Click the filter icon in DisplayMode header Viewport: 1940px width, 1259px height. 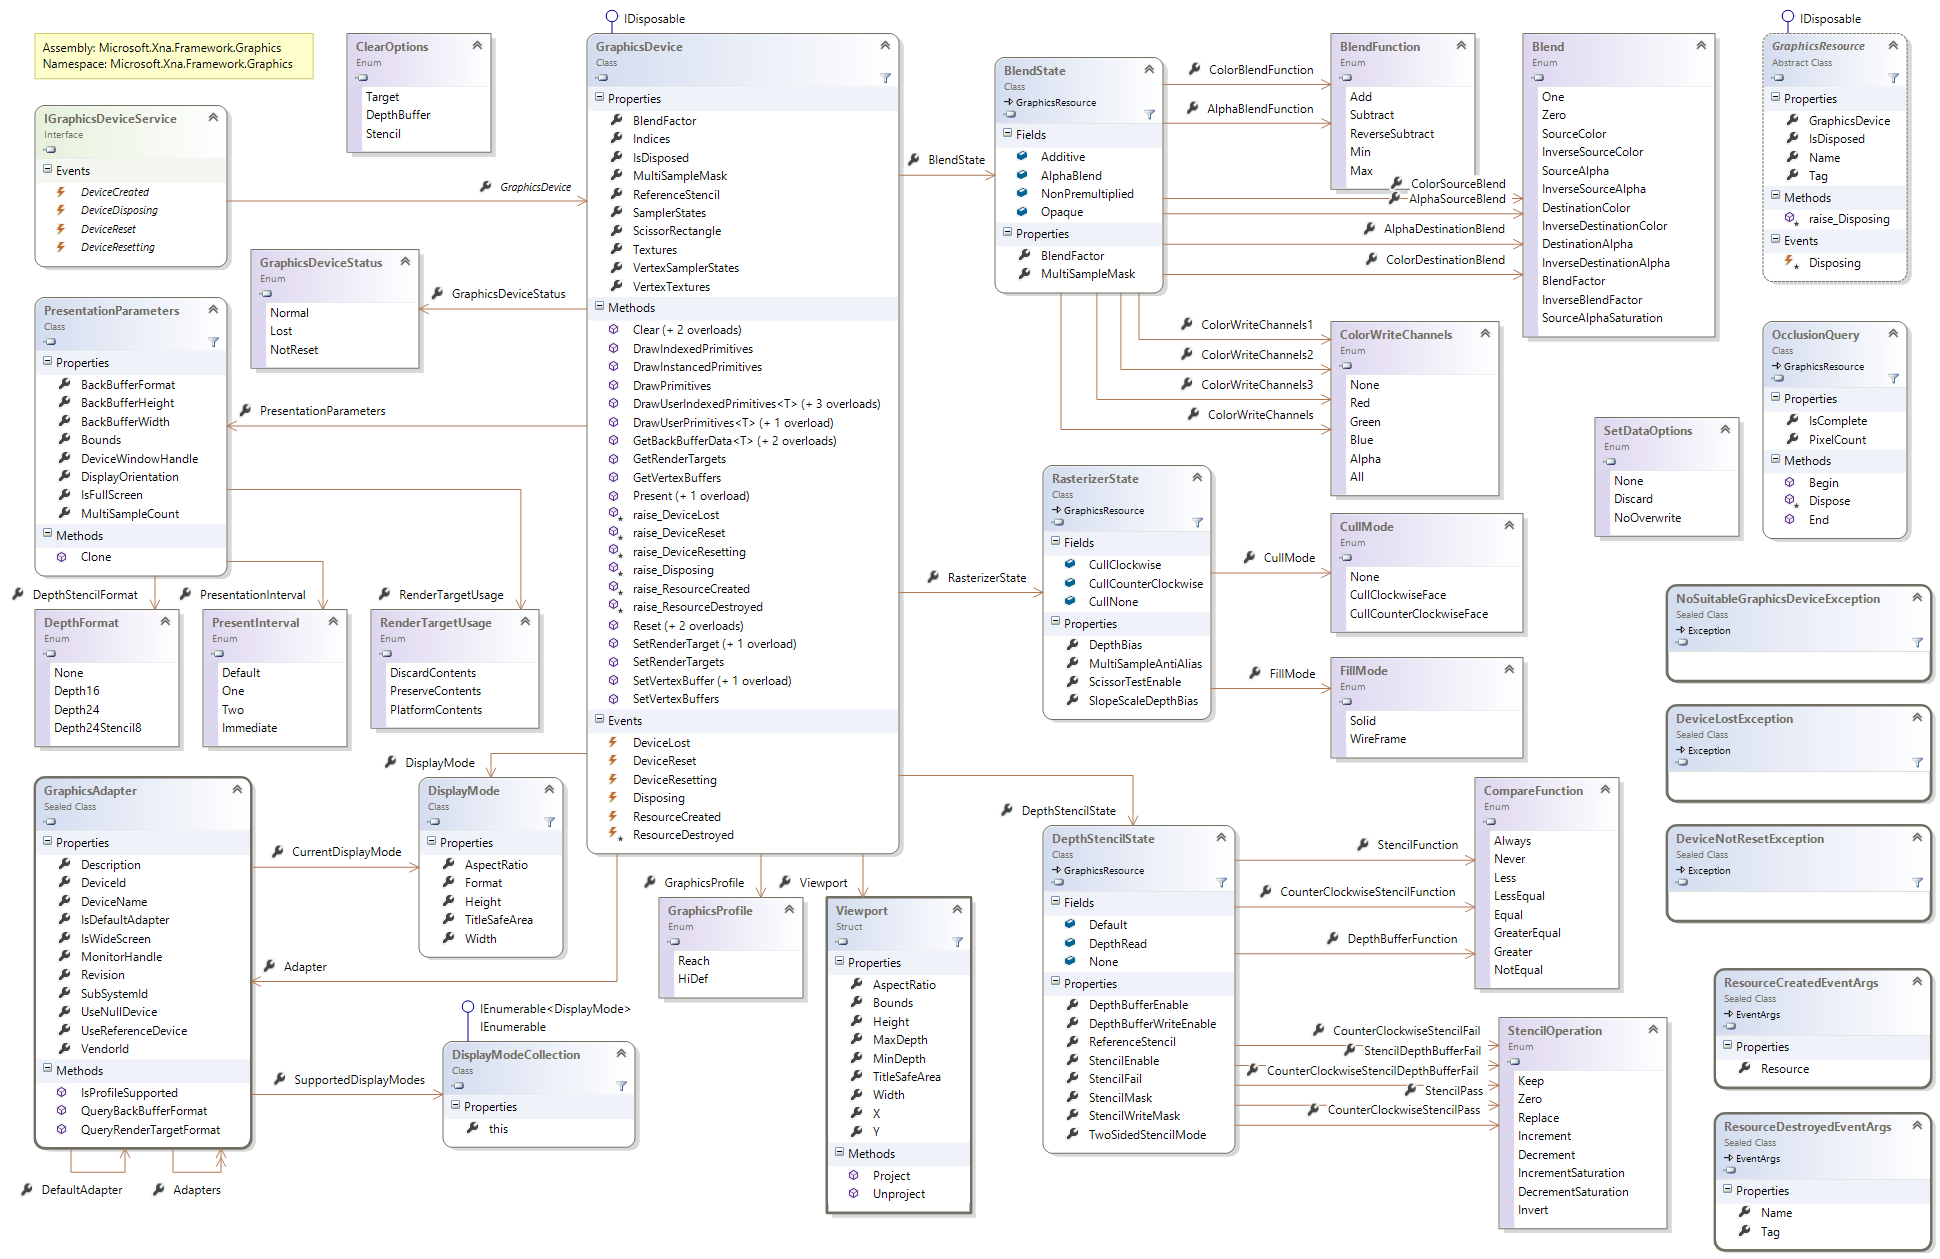549,822
